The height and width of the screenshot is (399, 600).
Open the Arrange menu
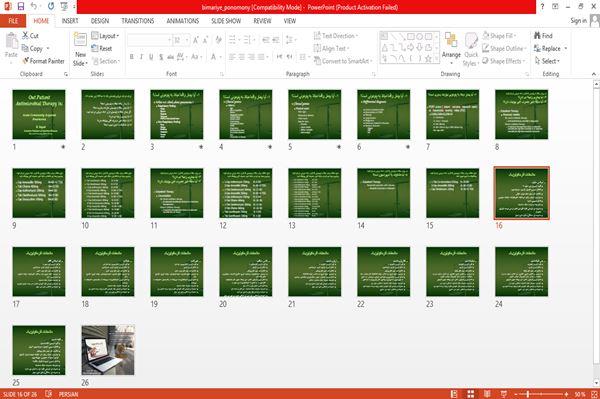click(451, 49)
